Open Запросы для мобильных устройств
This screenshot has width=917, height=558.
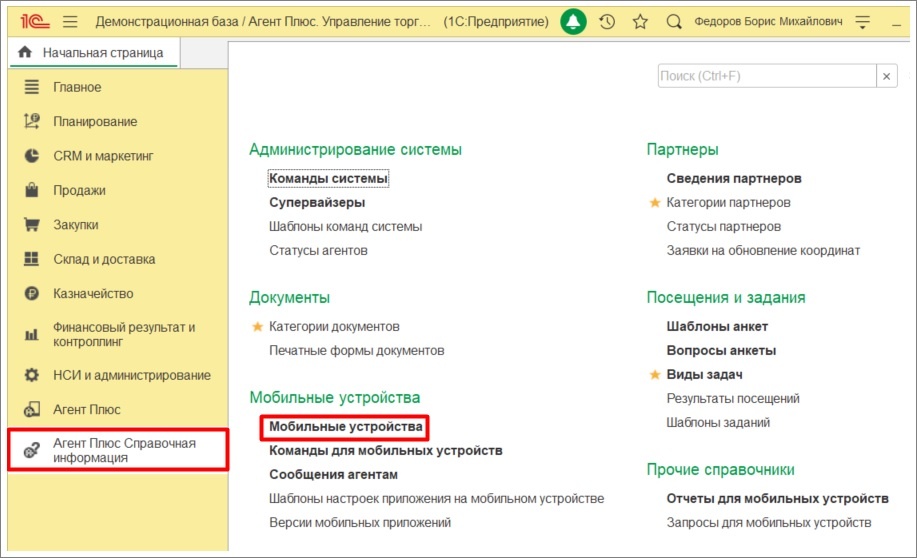tap(769, 522)
